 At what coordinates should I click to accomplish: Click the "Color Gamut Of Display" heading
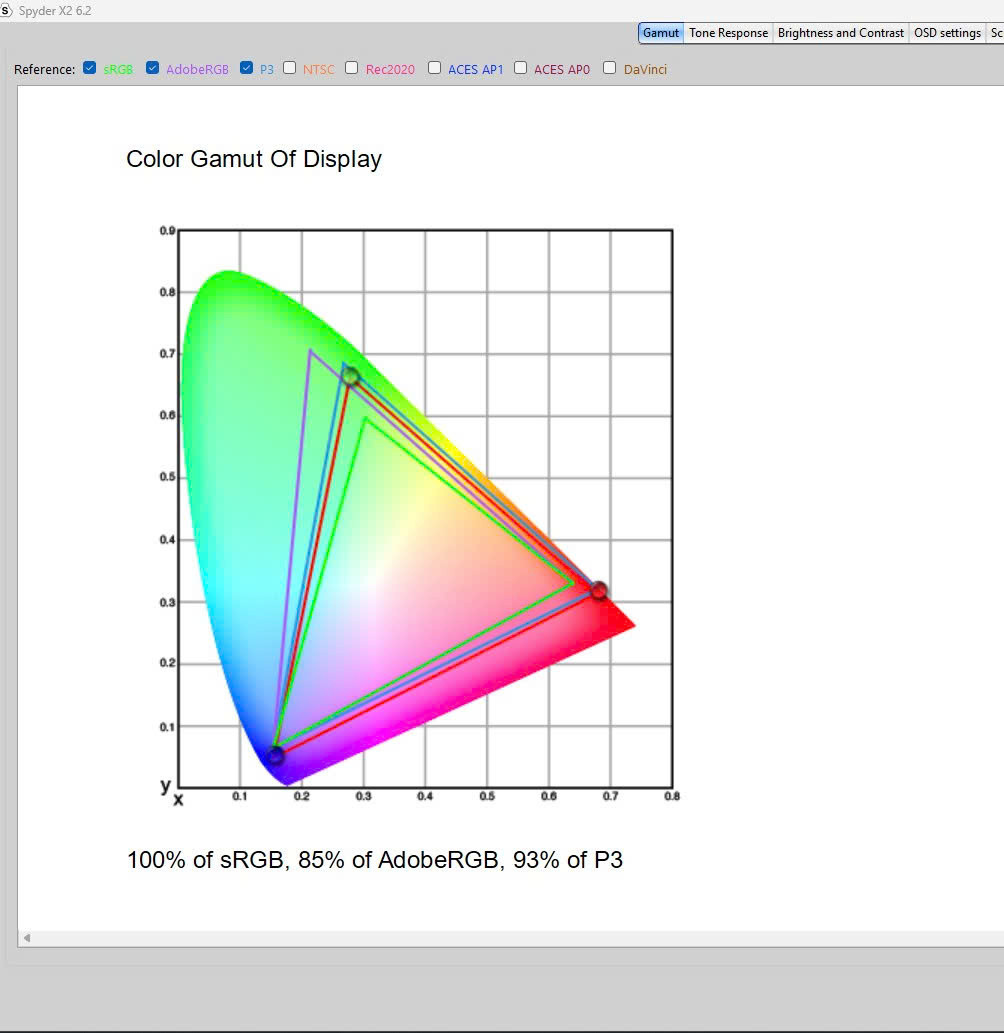click(x=254, y=159)
